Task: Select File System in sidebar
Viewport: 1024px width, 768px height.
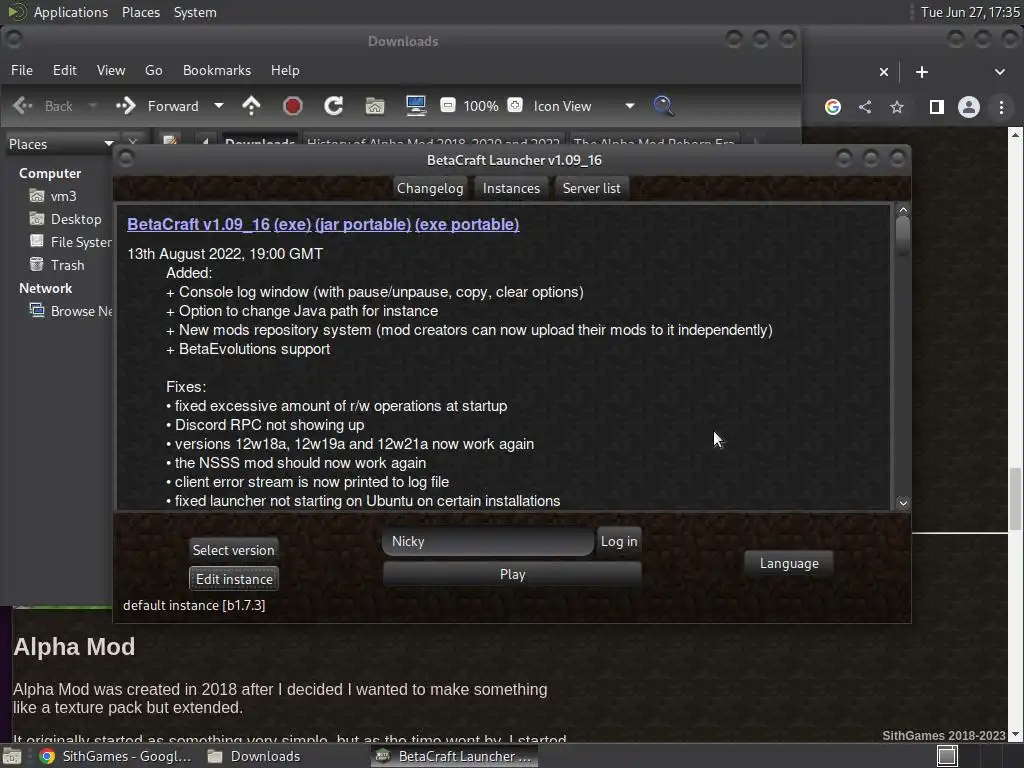Action: (x=71, y=242)
